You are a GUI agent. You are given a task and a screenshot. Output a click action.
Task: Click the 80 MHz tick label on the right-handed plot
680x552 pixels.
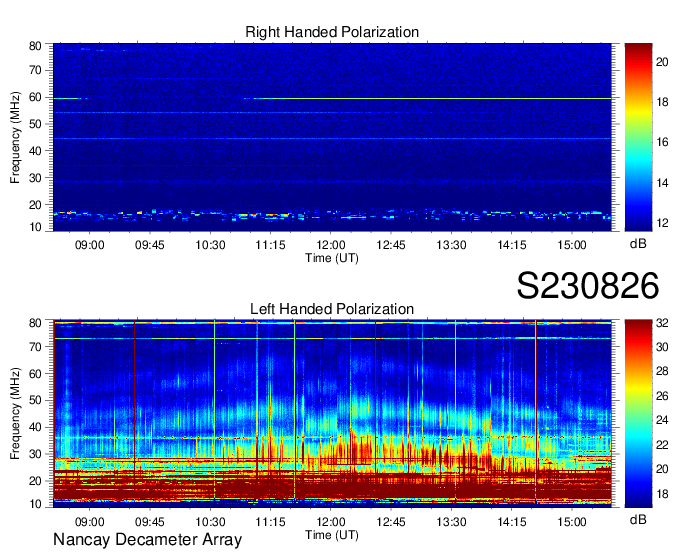35,46
